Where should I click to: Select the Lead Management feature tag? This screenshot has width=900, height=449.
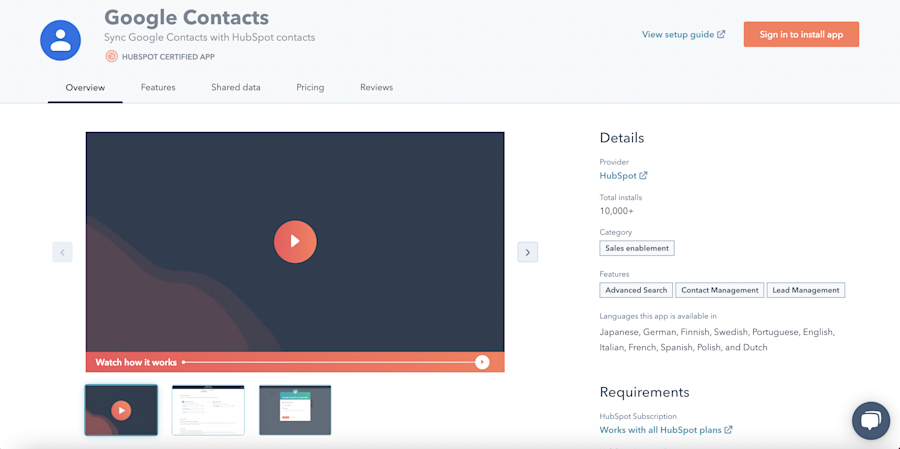tap(806, 290)
